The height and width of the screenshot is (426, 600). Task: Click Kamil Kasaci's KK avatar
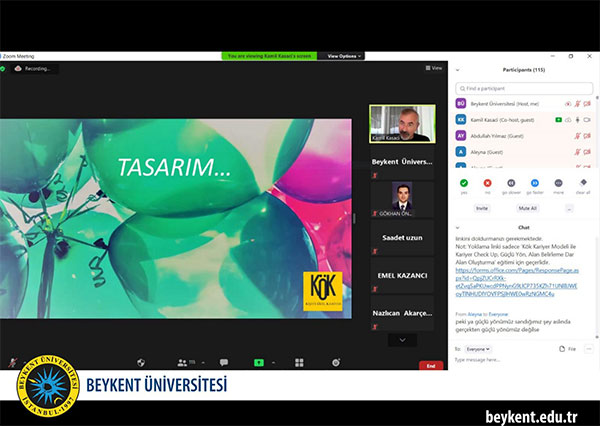click(461, 120)
